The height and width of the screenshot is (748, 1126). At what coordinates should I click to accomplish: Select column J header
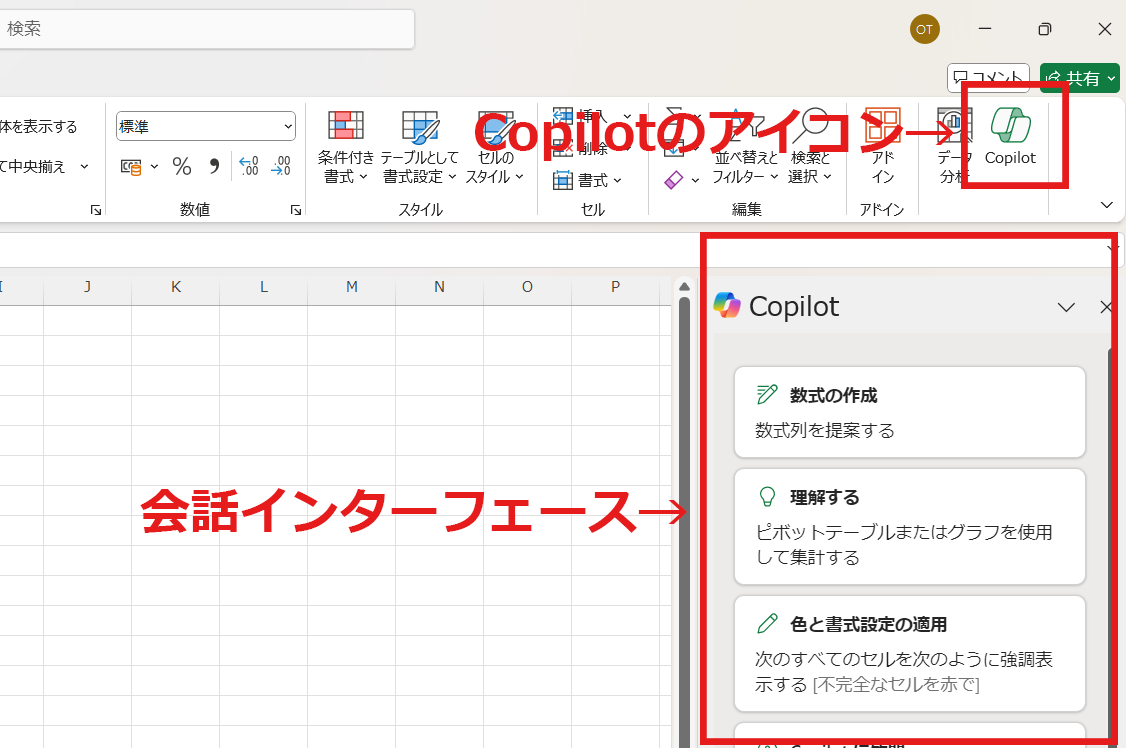pyautogui.click(x=88, y=287)
